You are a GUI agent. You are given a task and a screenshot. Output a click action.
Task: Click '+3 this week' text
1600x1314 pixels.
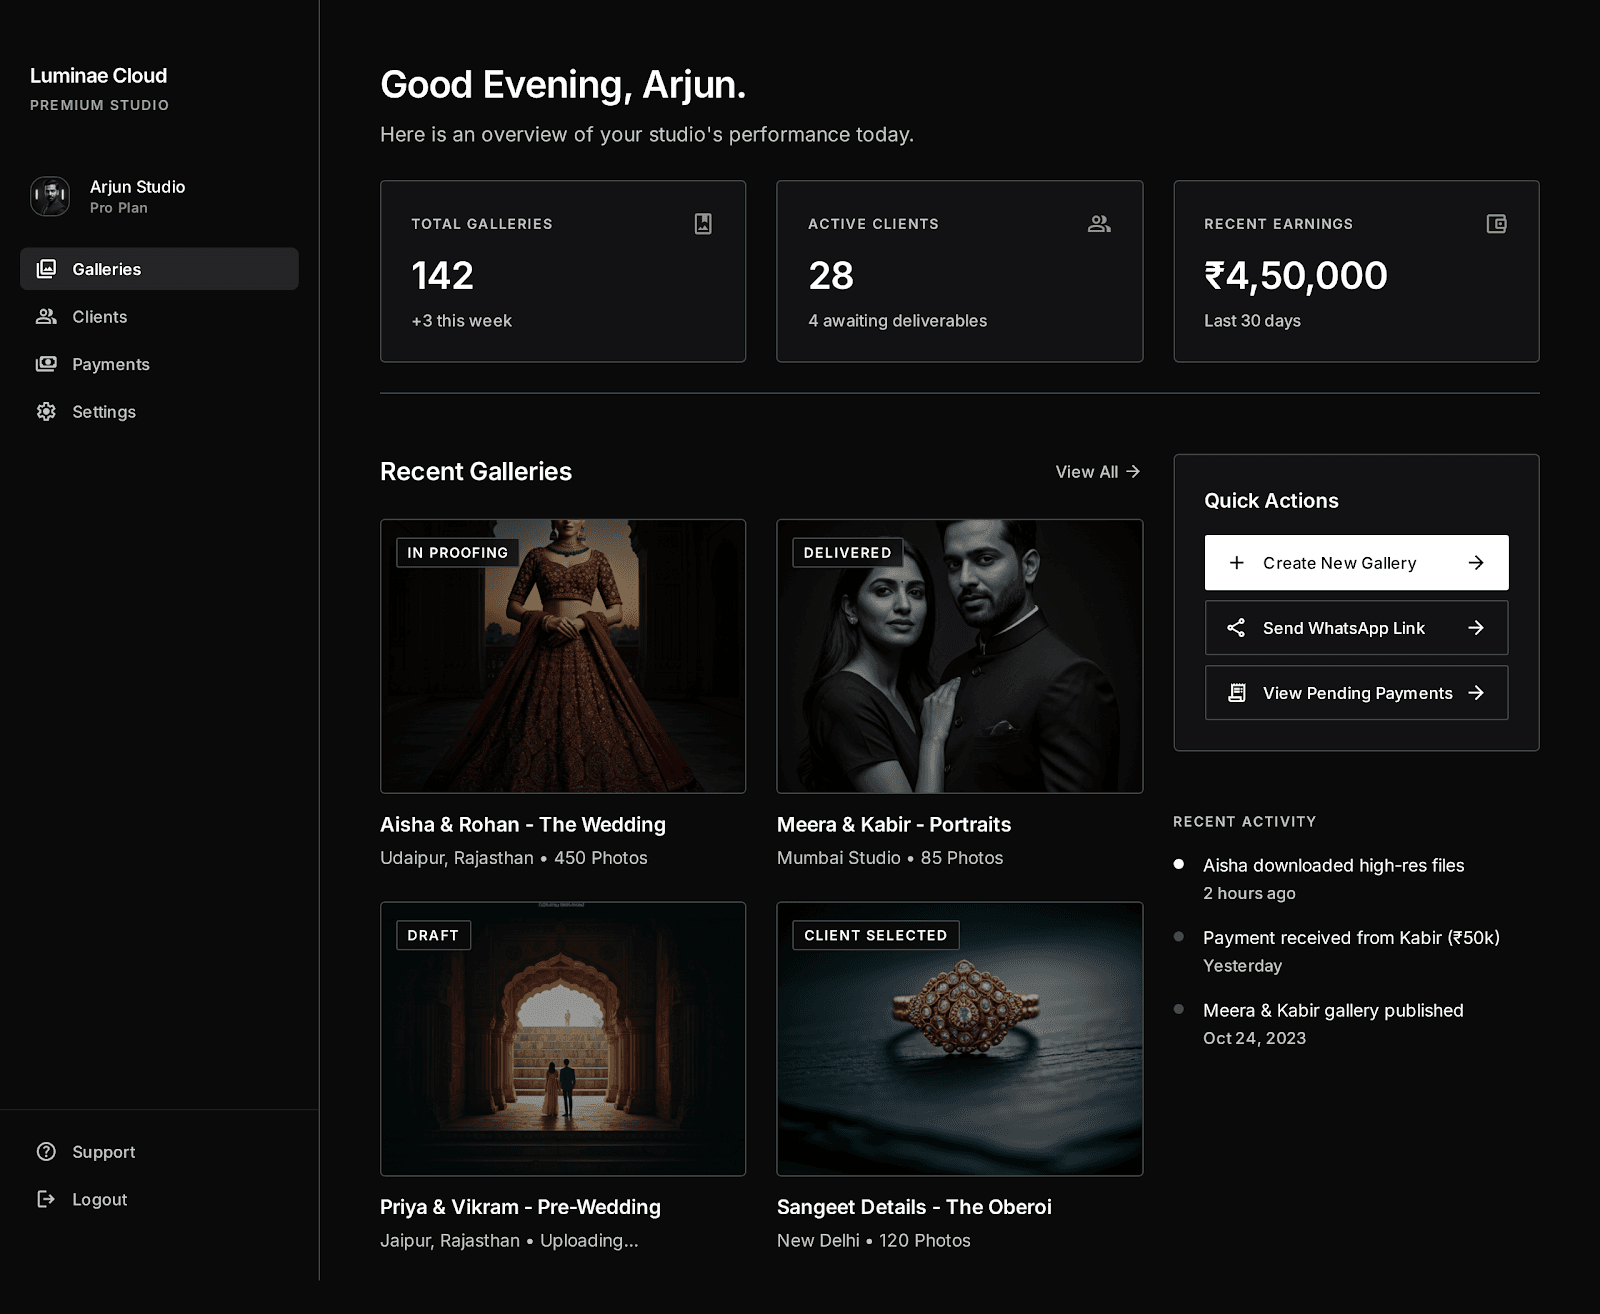pos(462,321)
